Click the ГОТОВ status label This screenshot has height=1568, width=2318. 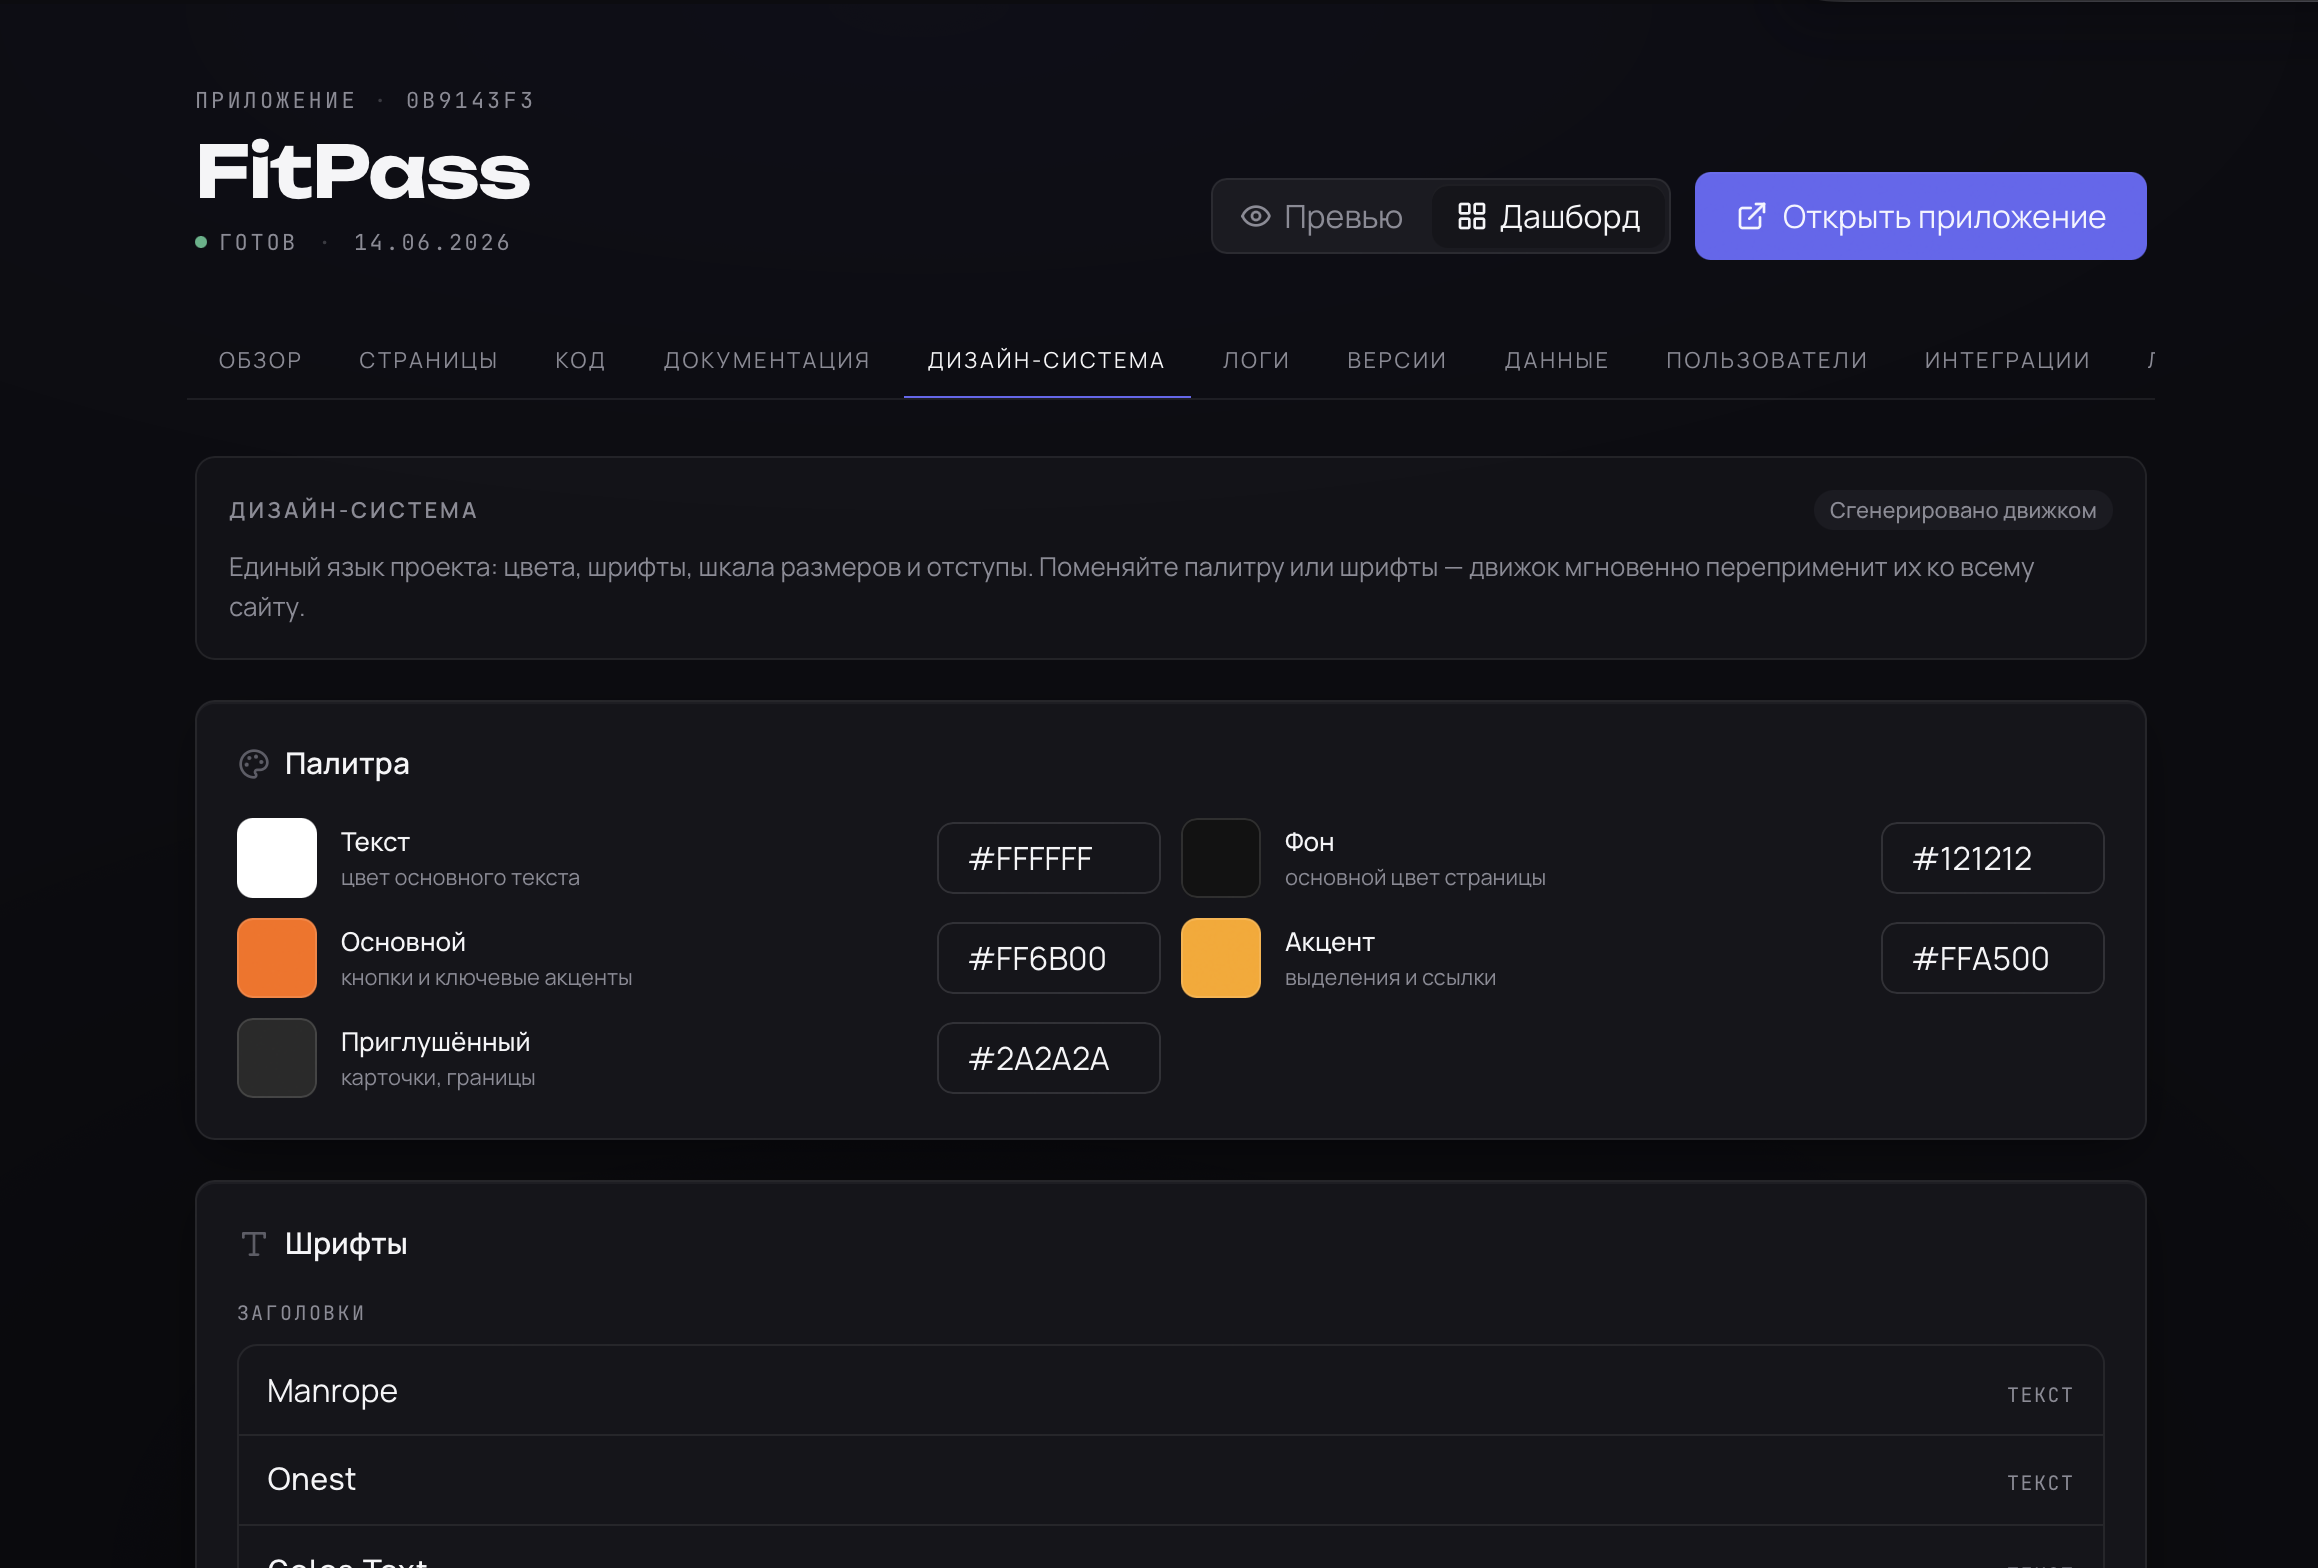tap(257, 243)
